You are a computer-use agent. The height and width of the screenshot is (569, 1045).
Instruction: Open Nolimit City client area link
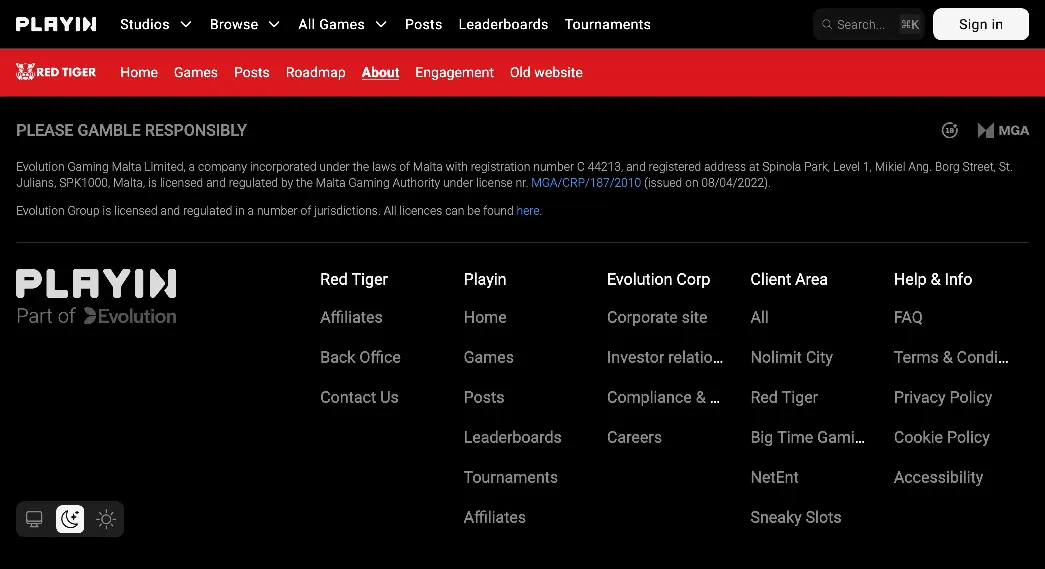pyautogui.click(x=791, y=357)
